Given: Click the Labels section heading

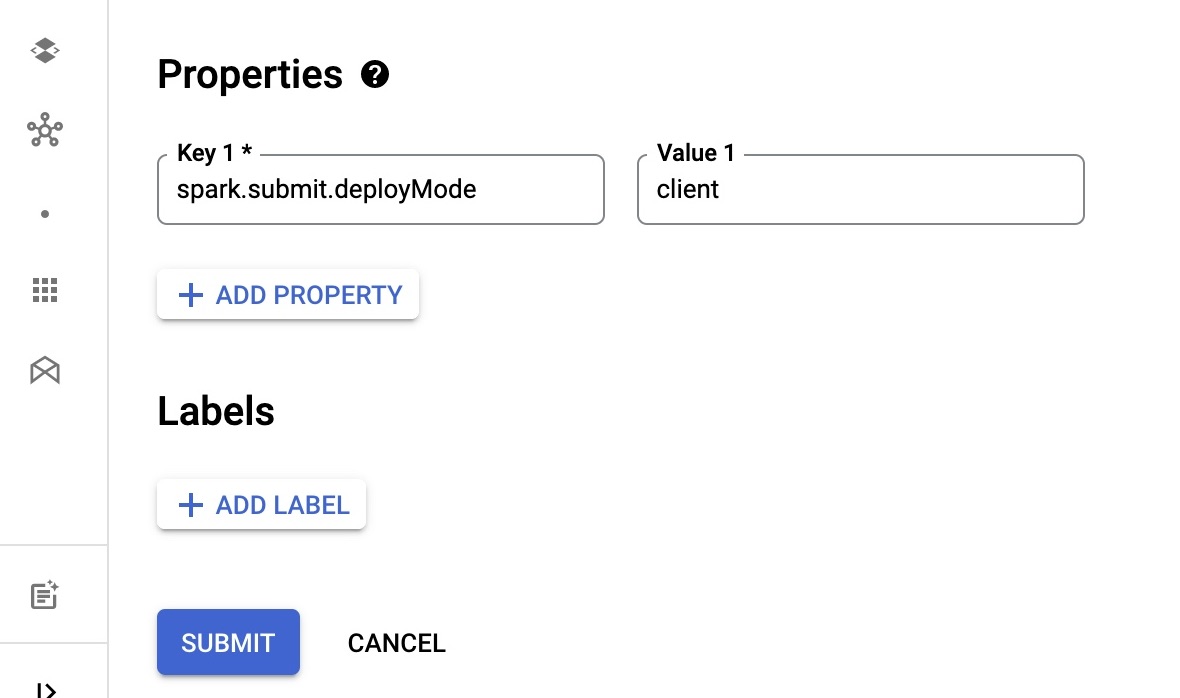Looking at the screenshot, I should click(x=216, y=411).
